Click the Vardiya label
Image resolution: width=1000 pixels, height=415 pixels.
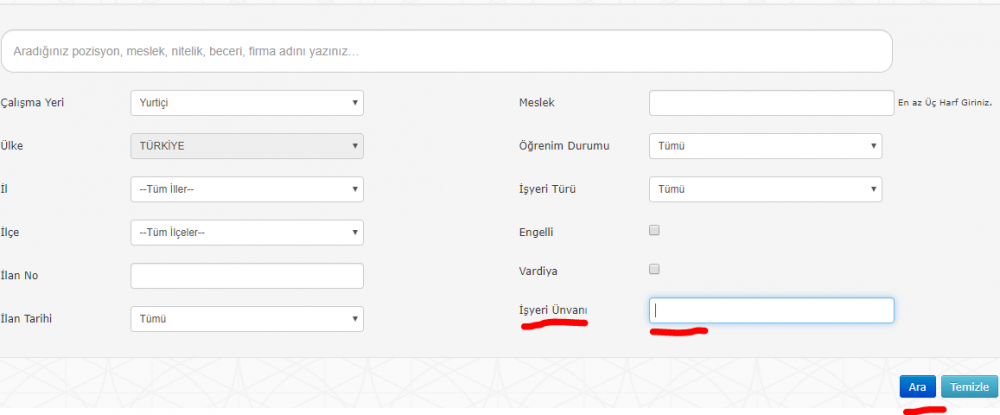click(538, 271)
